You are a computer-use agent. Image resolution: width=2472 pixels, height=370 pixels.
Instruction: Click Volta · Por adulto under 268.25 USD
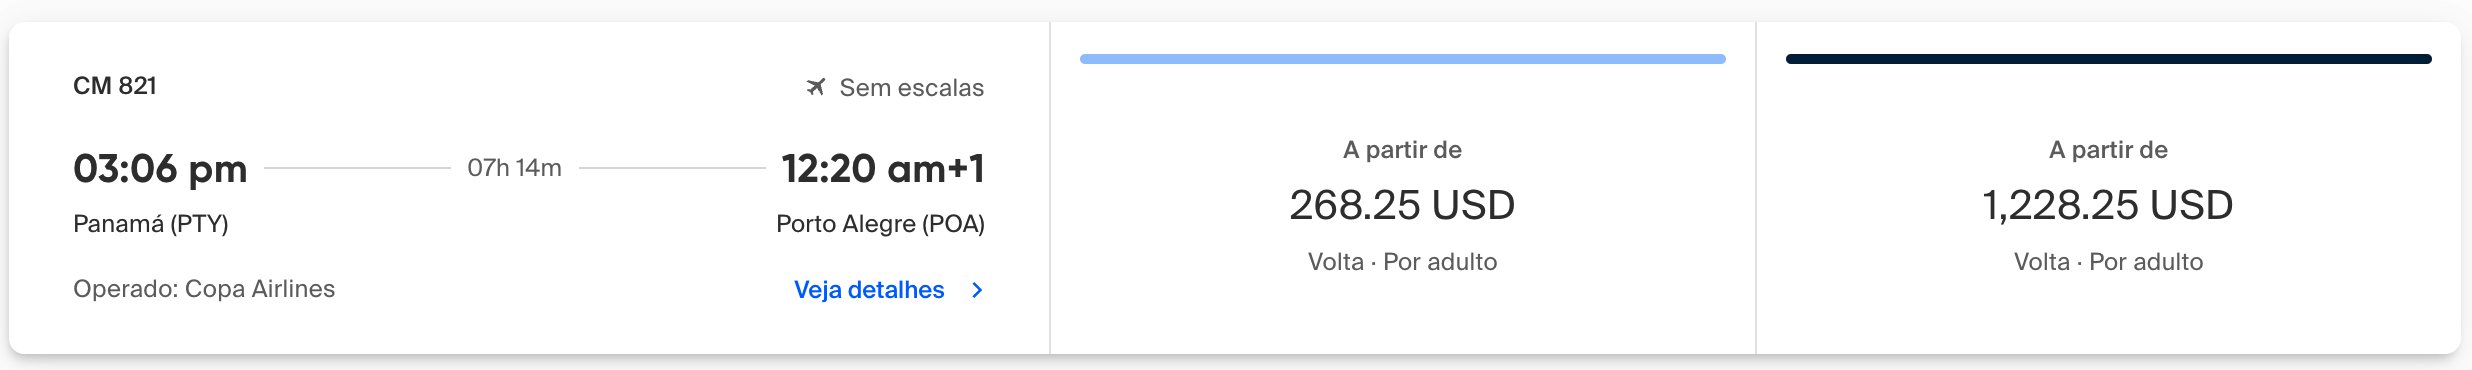coord(1402,262)
